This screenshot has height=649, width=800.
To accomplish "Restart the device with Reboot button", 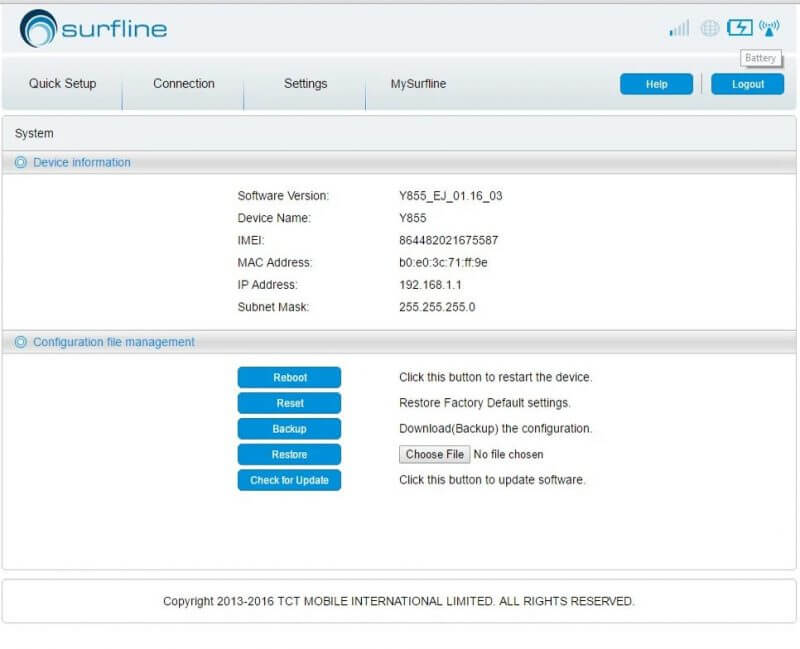I will pos(289,378).
